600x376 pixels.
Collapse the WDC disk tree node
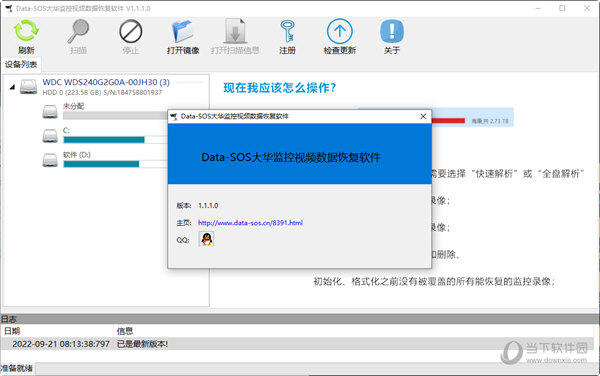(12, 87)
